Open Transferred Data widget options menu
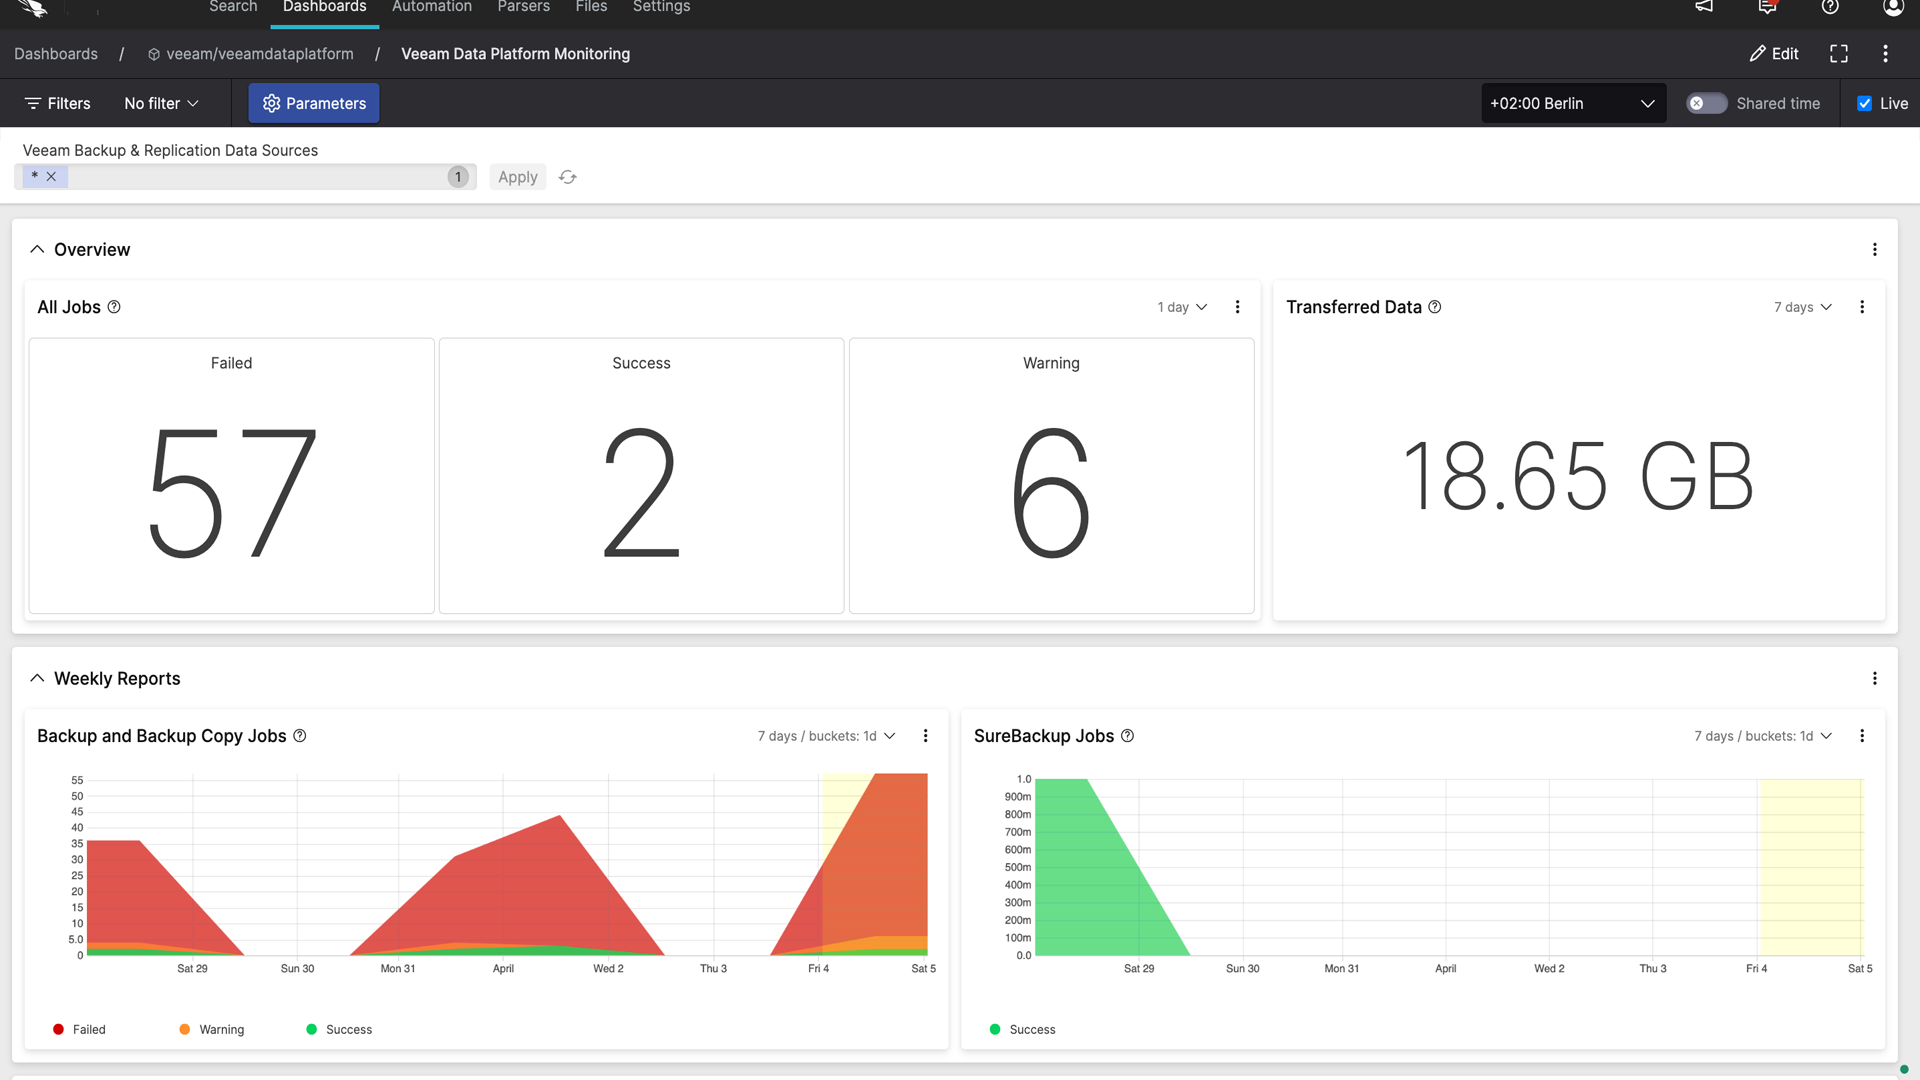Screen dimensions: 1920x1080 (1861, 307)
